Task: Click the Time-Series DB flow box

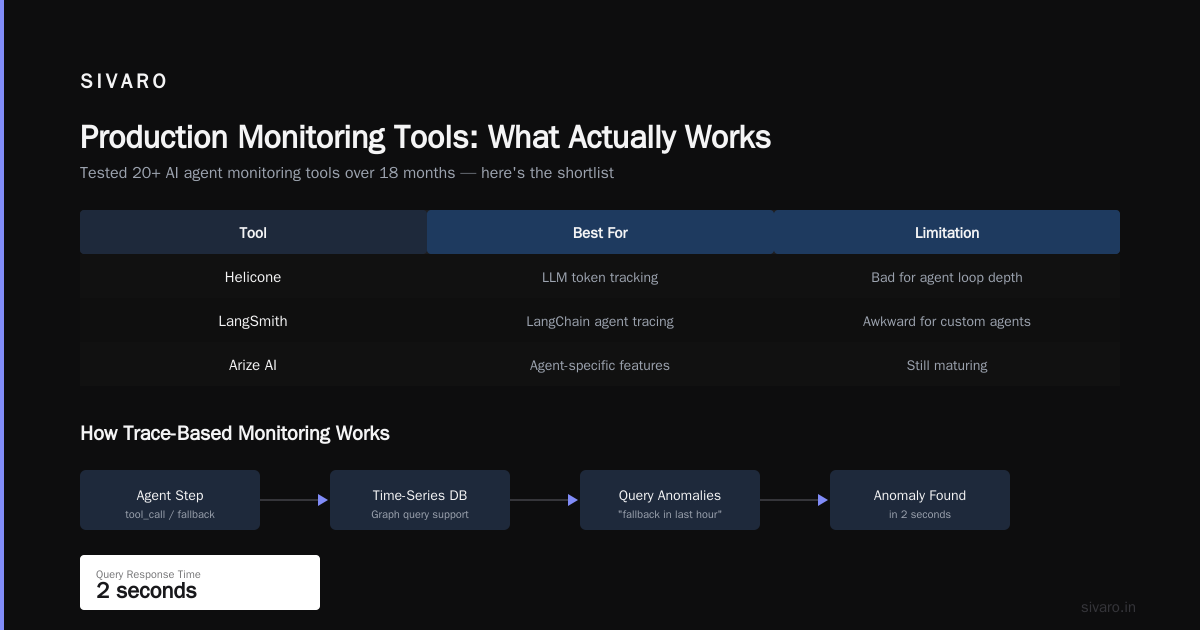Action: 420,500
